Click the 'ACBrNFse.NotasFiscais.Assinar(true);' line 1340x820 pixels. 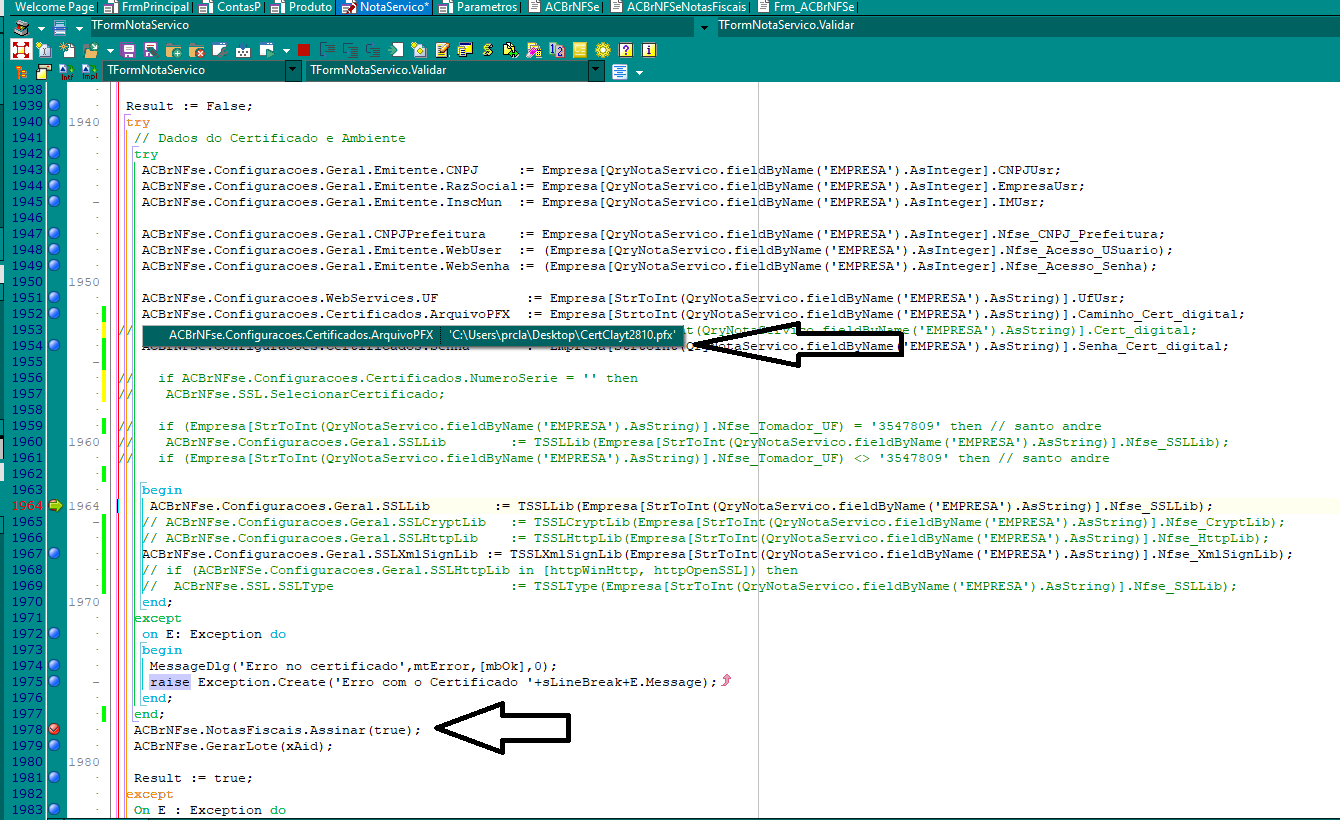[x=278, y=730]
